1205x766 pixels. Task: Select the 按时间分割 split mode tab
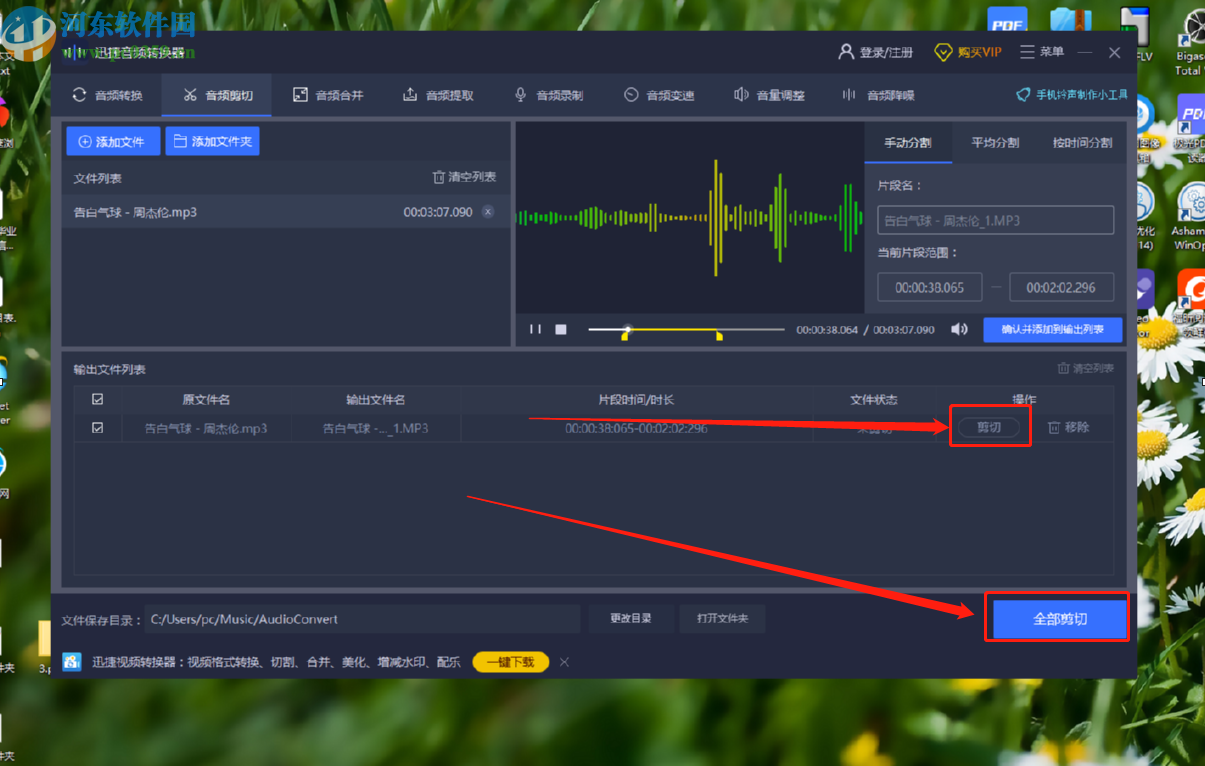click(x=1082, y=143)
